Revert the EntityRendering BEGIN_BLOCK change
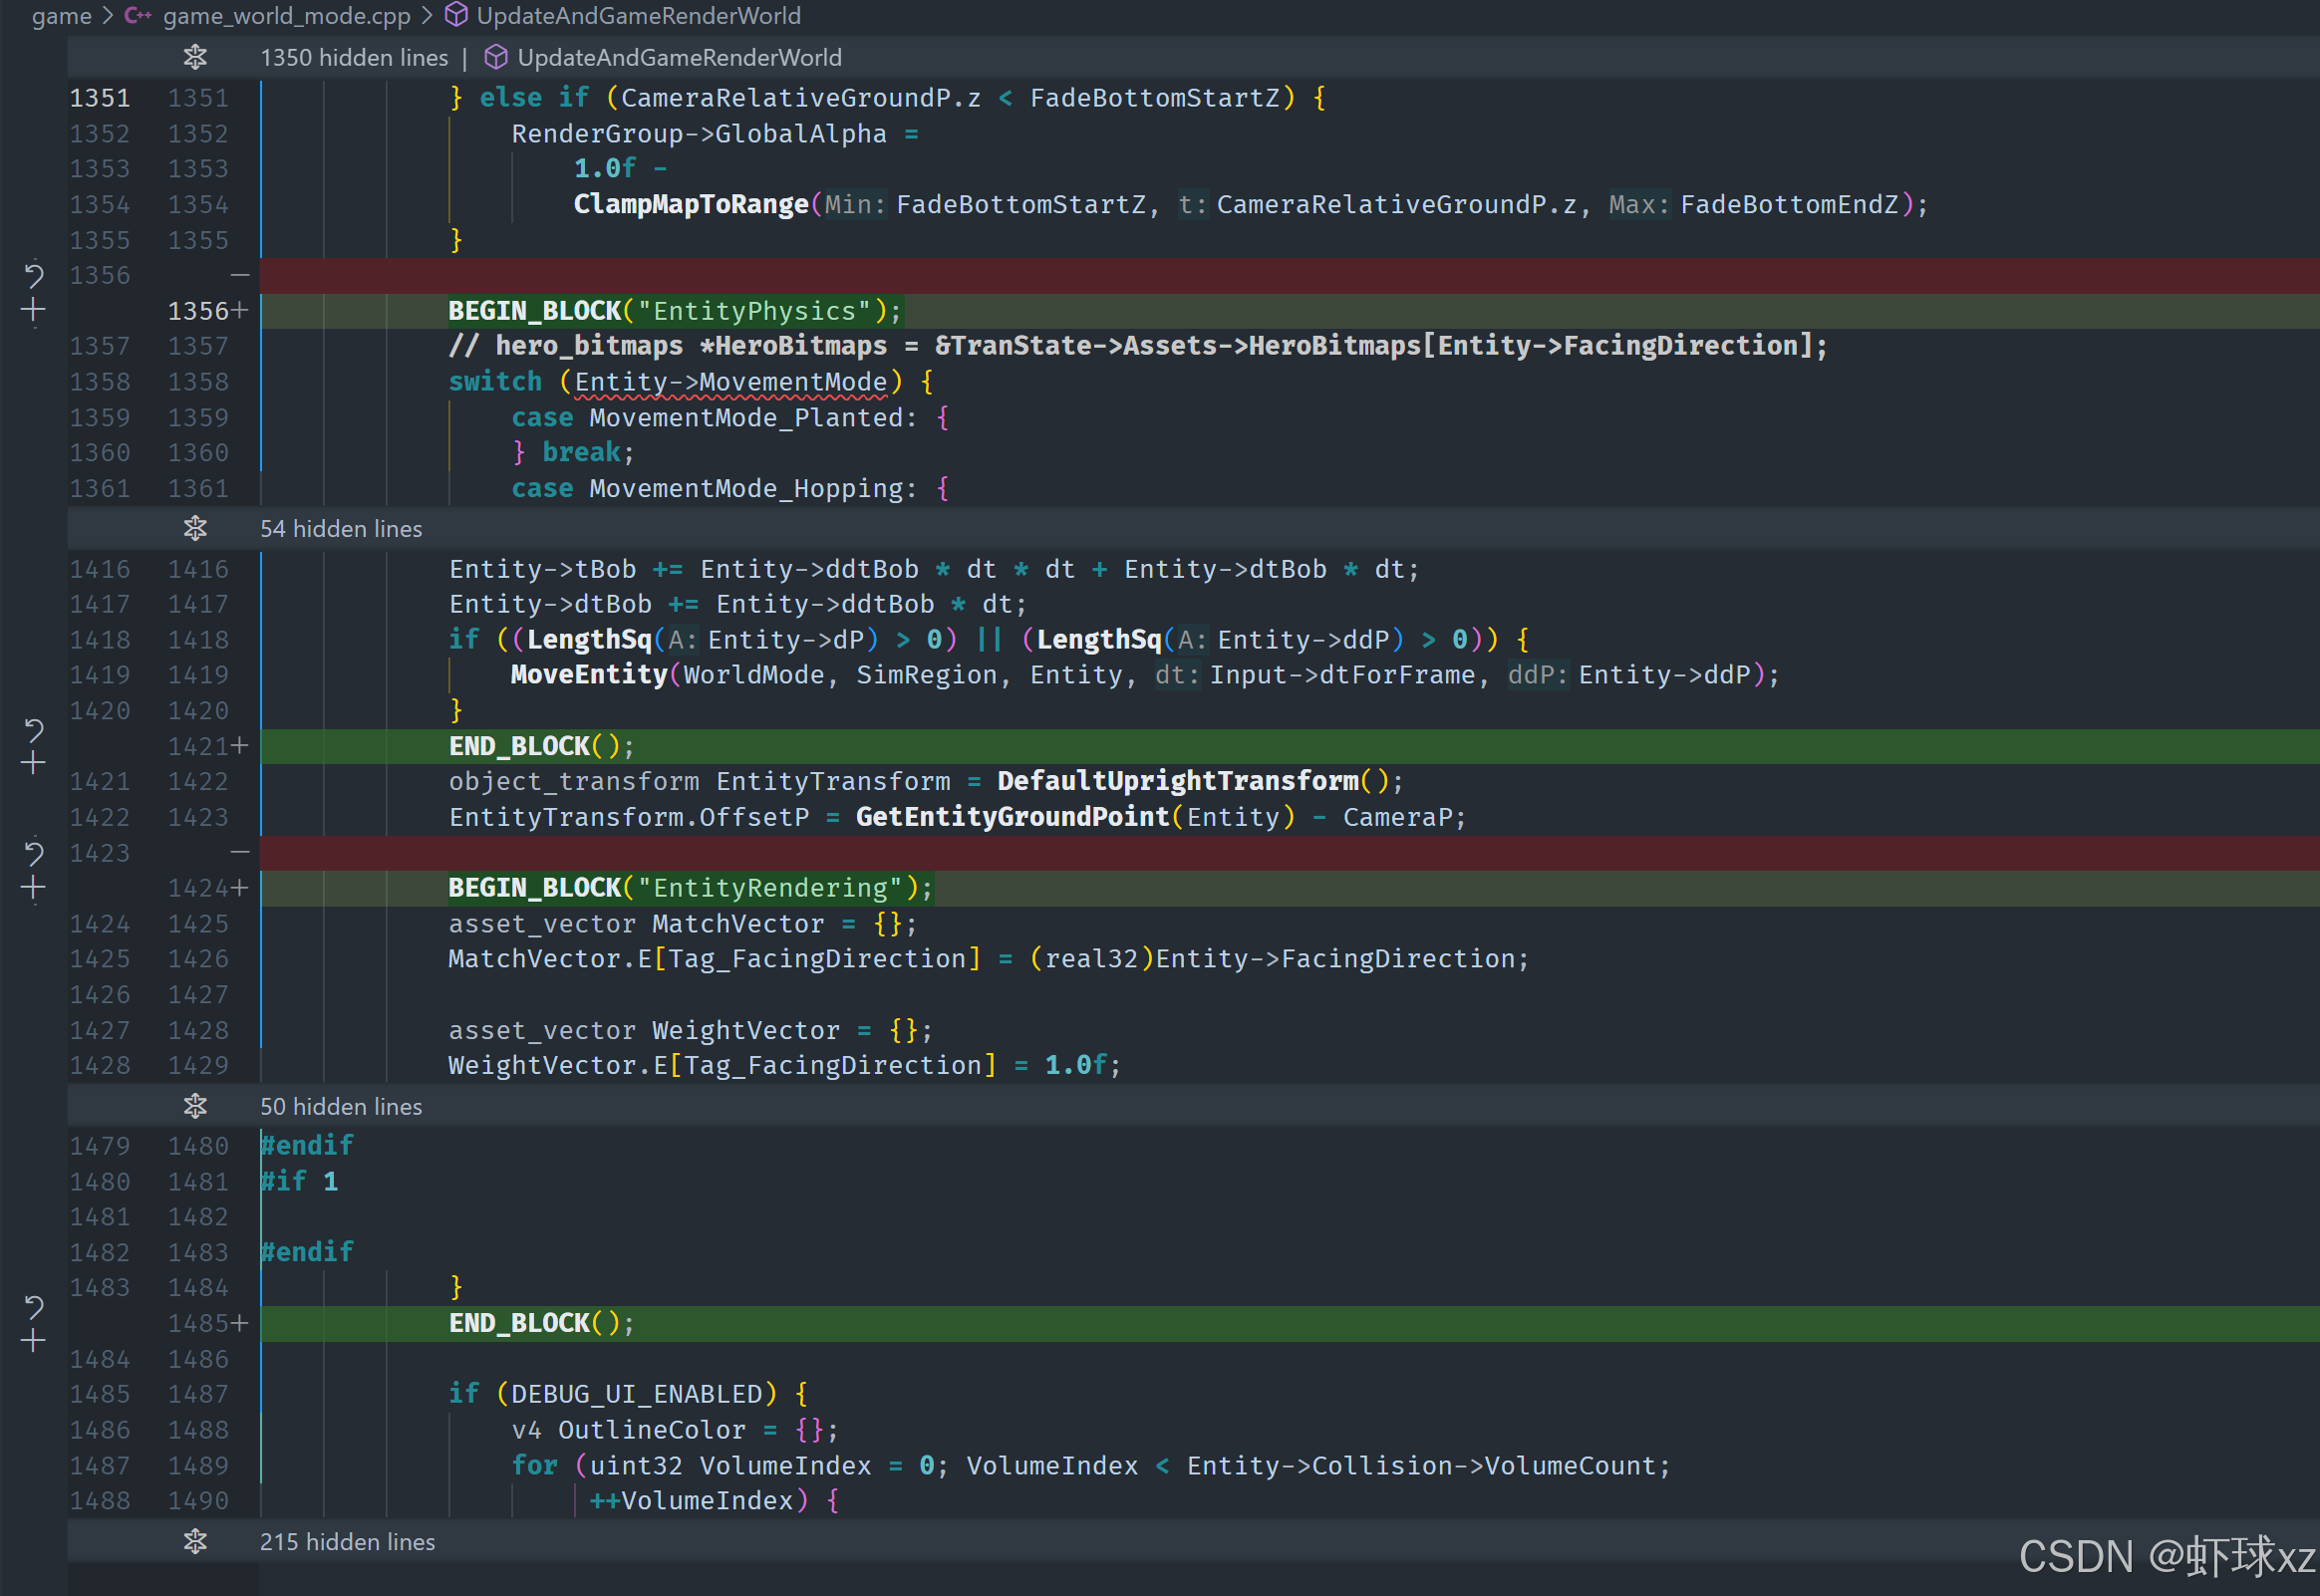 pos(34,852)
